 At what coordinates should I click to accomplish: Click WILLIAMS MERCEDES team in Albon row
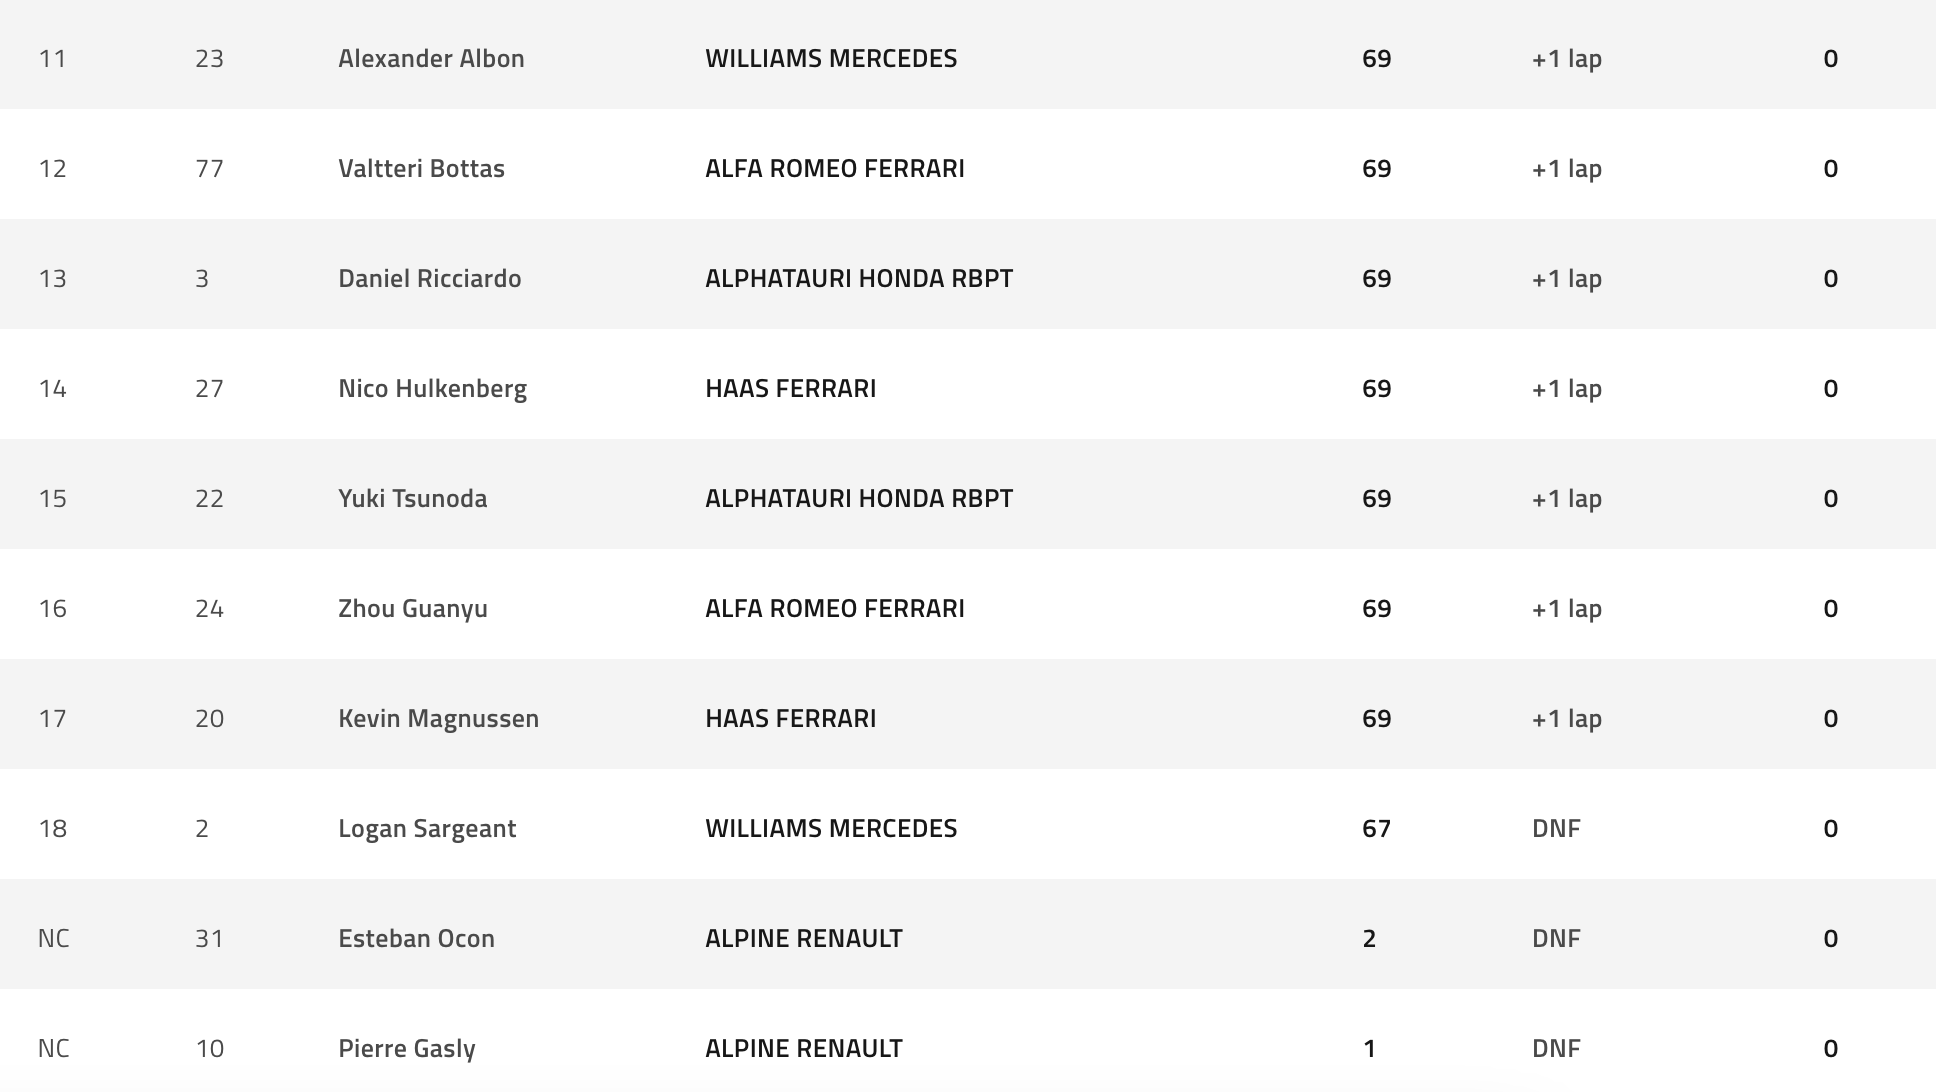[x=830, y=58]
